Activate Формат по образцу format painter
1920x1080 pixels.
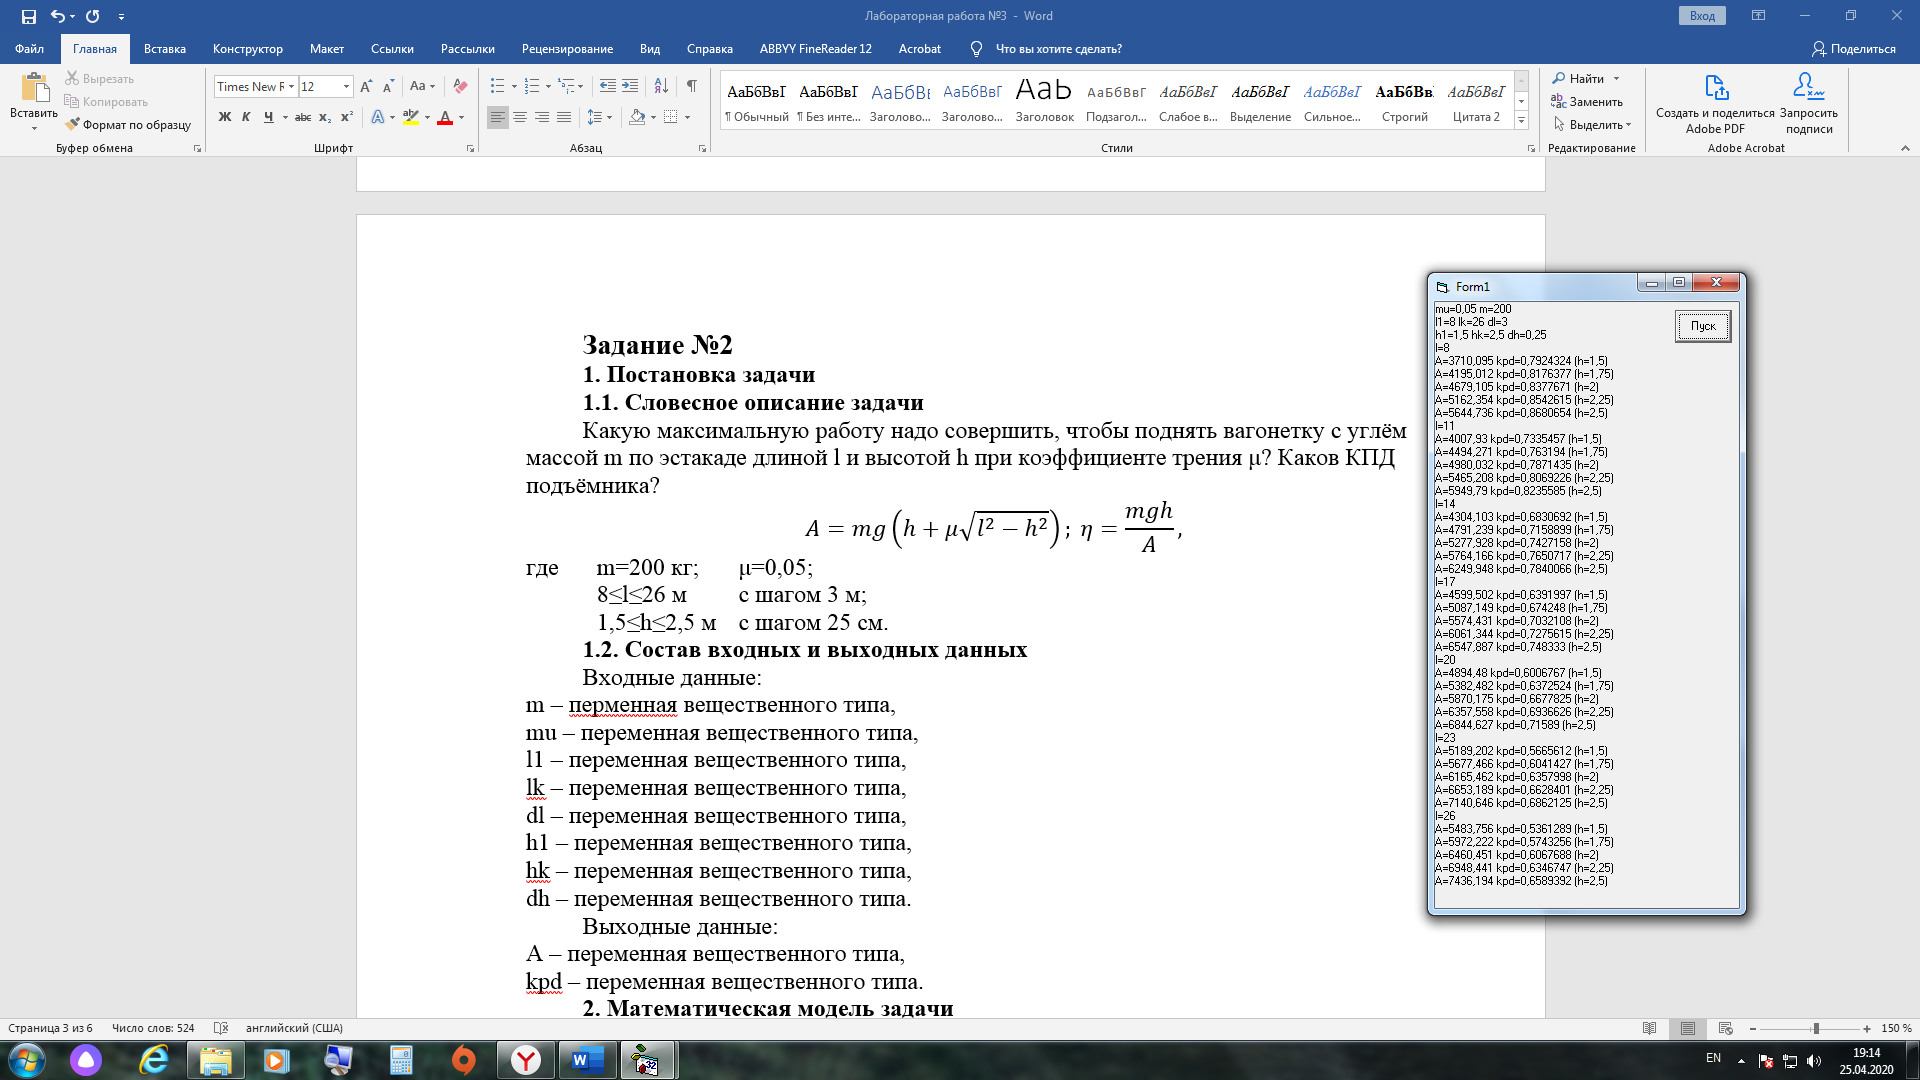tap(128, 124)
